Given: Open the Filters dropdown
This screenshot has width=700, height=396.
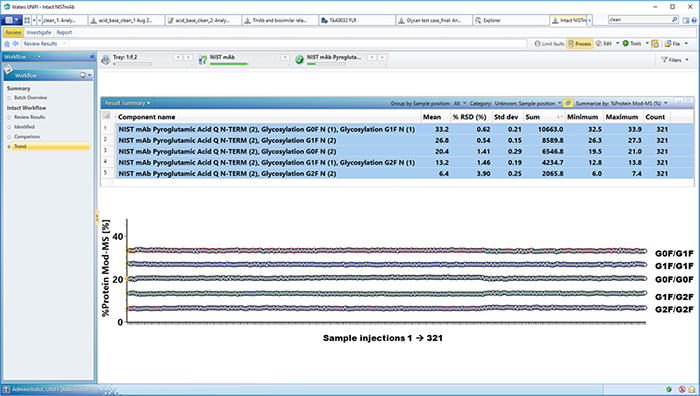Looking at the screenshot, I should 687,60.
